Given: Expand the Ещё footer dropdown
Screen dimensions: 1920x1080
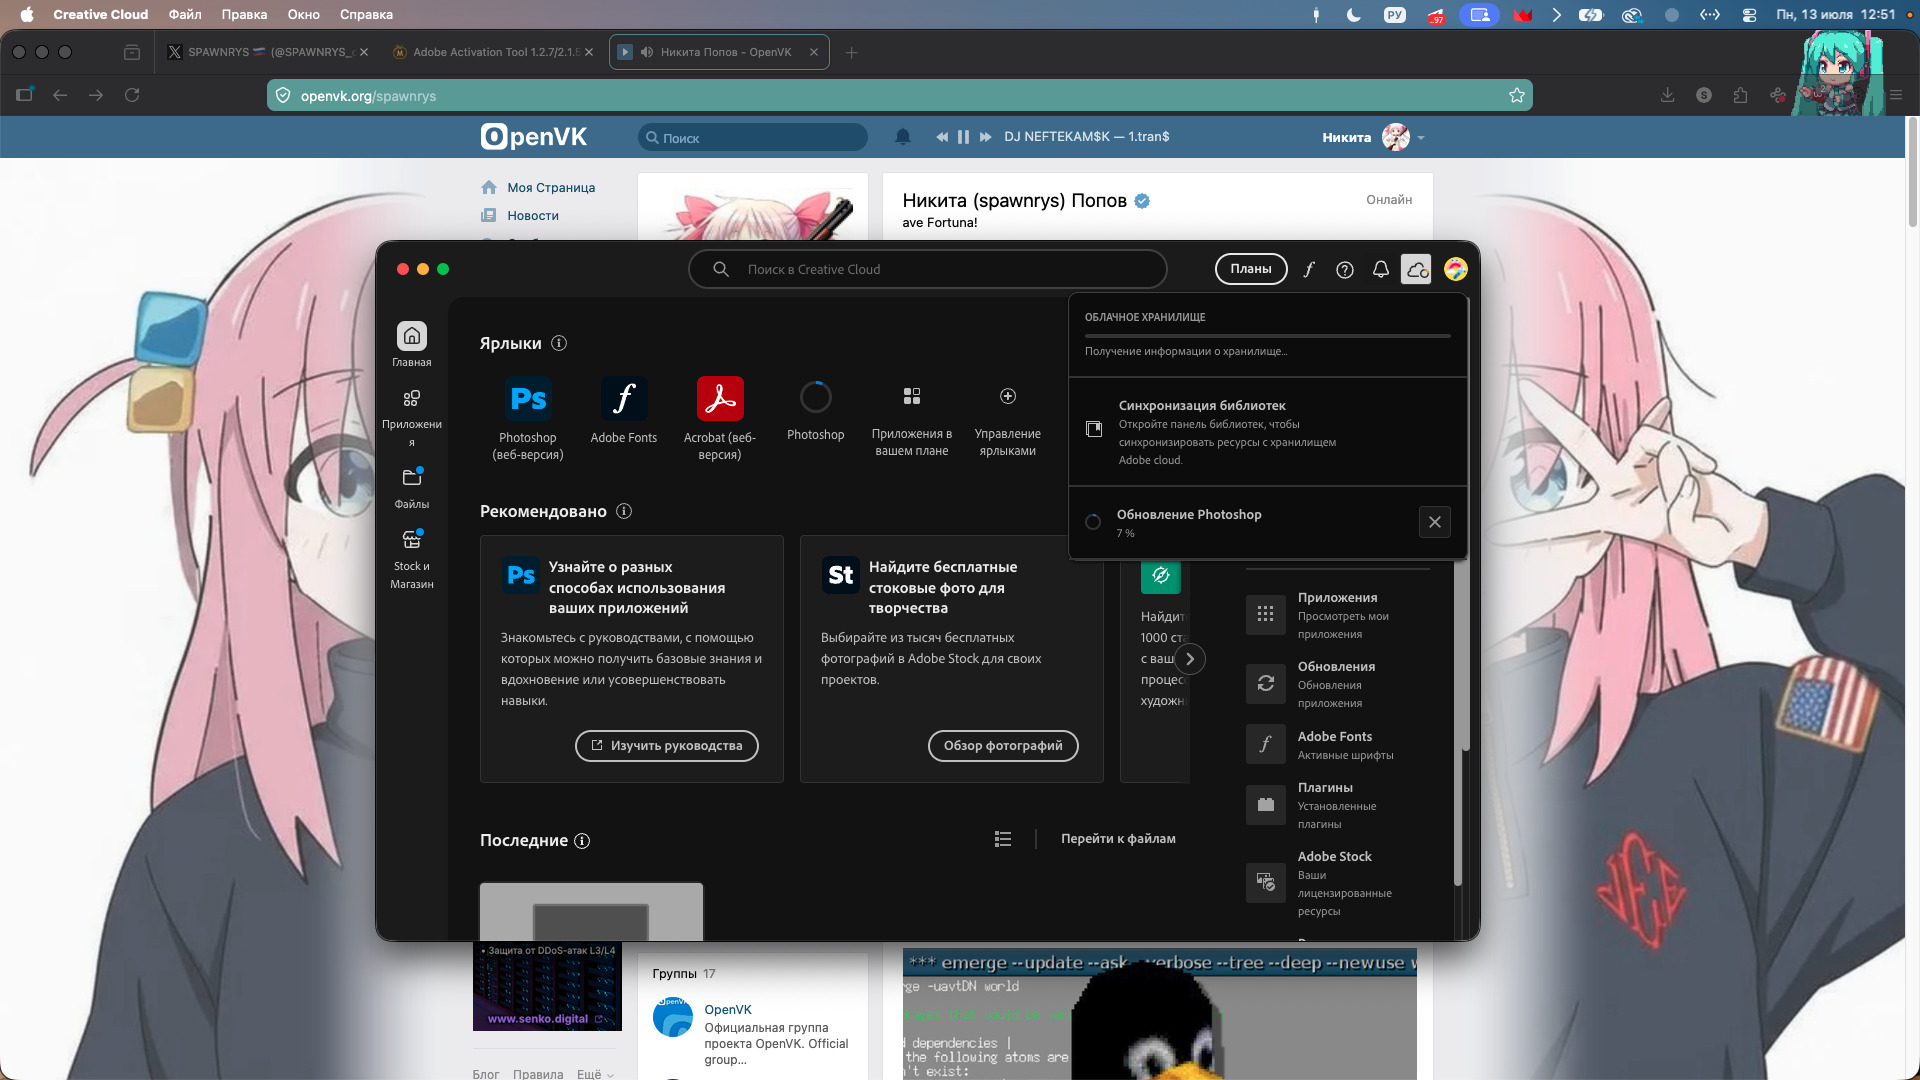Looking at the screenshot, I should [595, 1074].
